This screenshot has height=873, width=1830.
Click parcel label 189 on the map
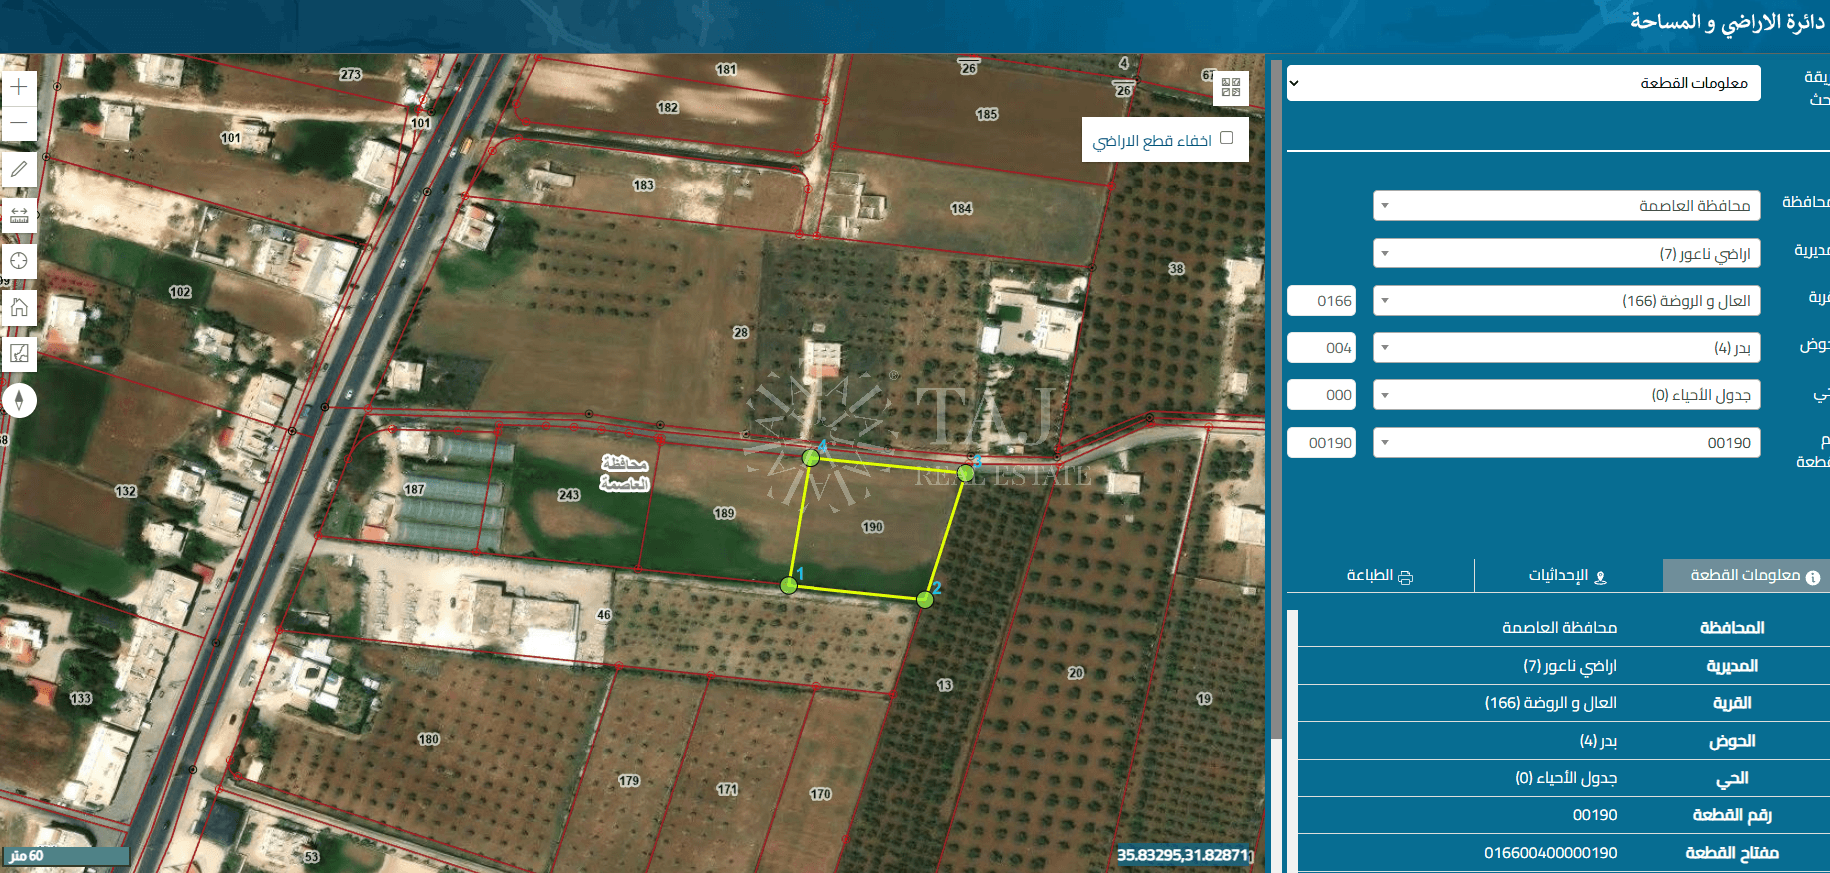pyautogui.click(x=724, y=513)
